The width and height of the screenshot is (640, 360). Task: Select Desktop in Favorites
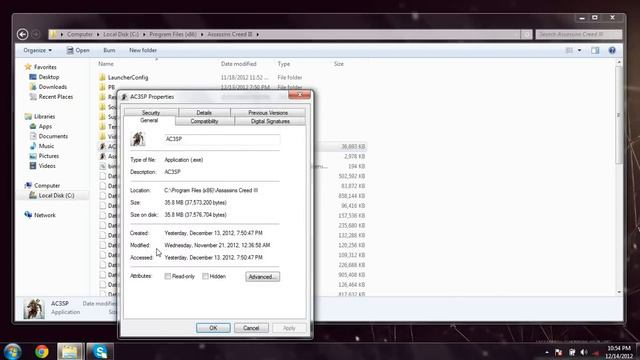pyautogui.click(x=44, y=77)
